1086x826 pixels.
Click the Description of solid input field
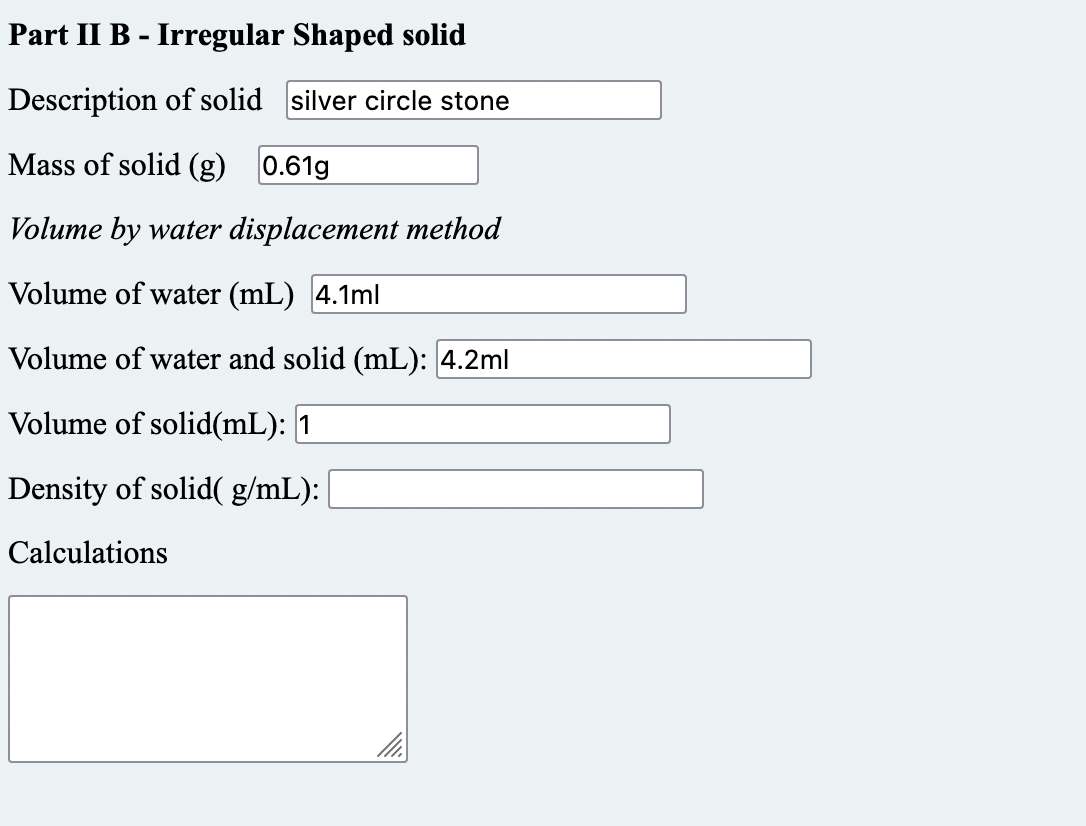[x=473, y=100]
